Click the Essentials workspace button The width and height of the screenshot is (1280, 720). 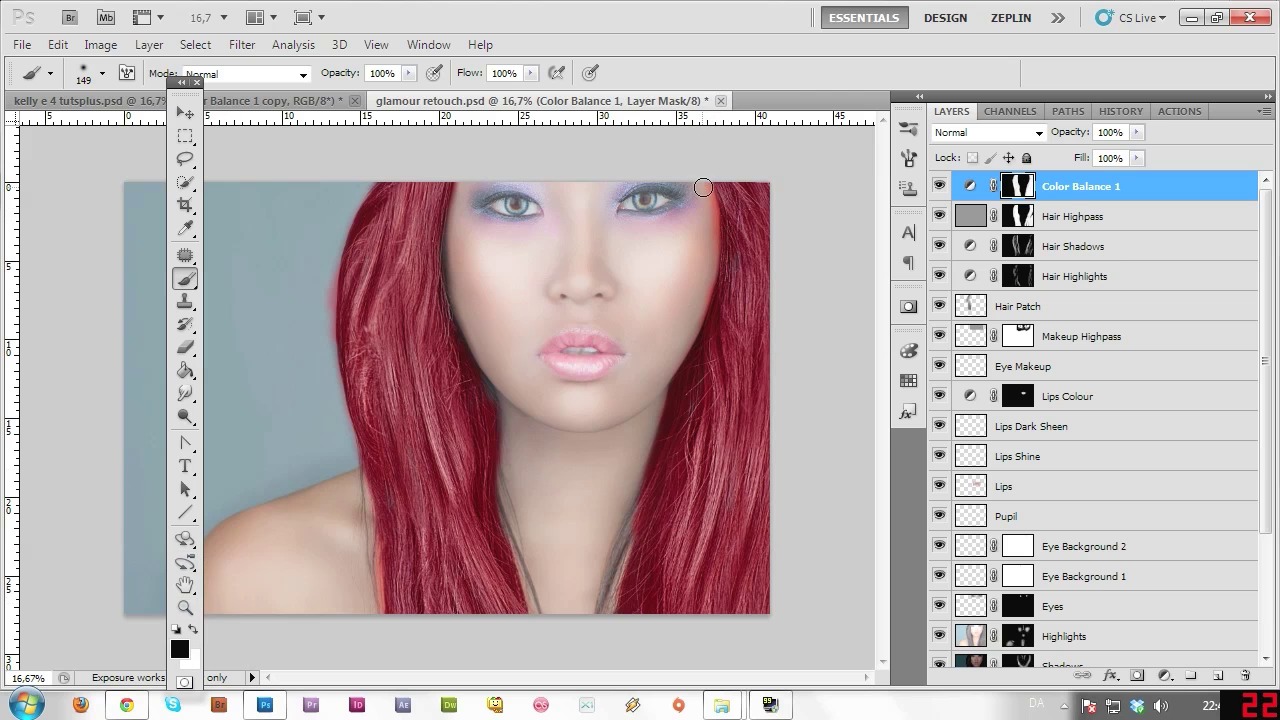(x=864, y=17)
